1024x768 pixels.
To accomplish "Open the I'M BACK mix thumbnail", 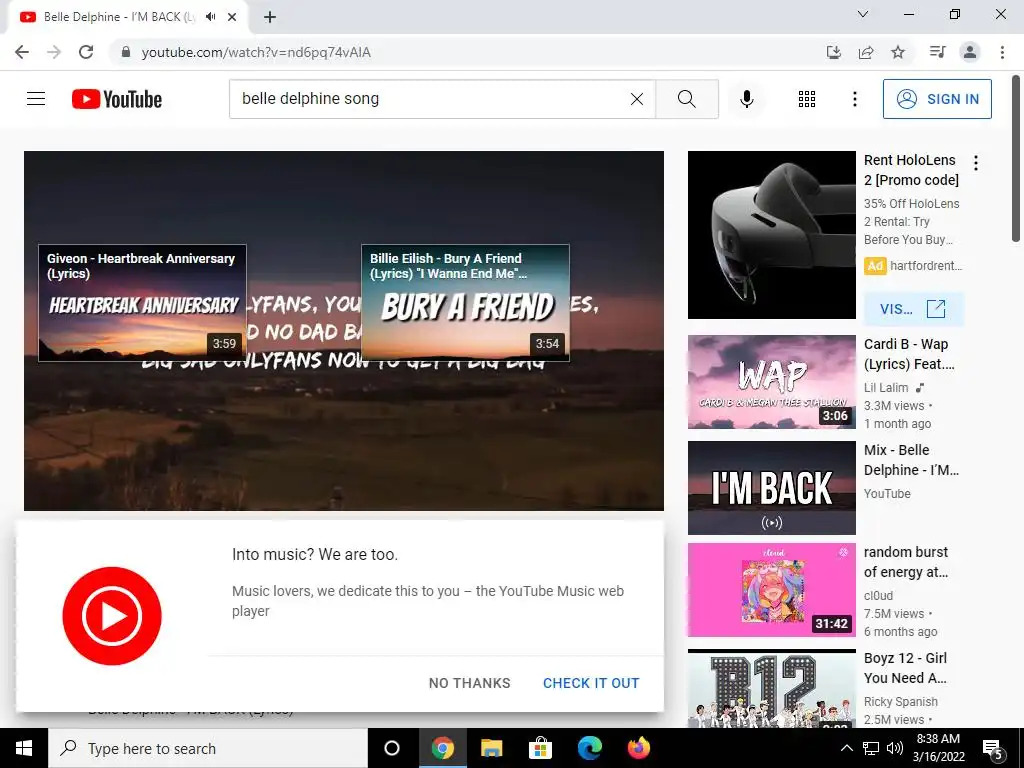I will pos(771,488).
